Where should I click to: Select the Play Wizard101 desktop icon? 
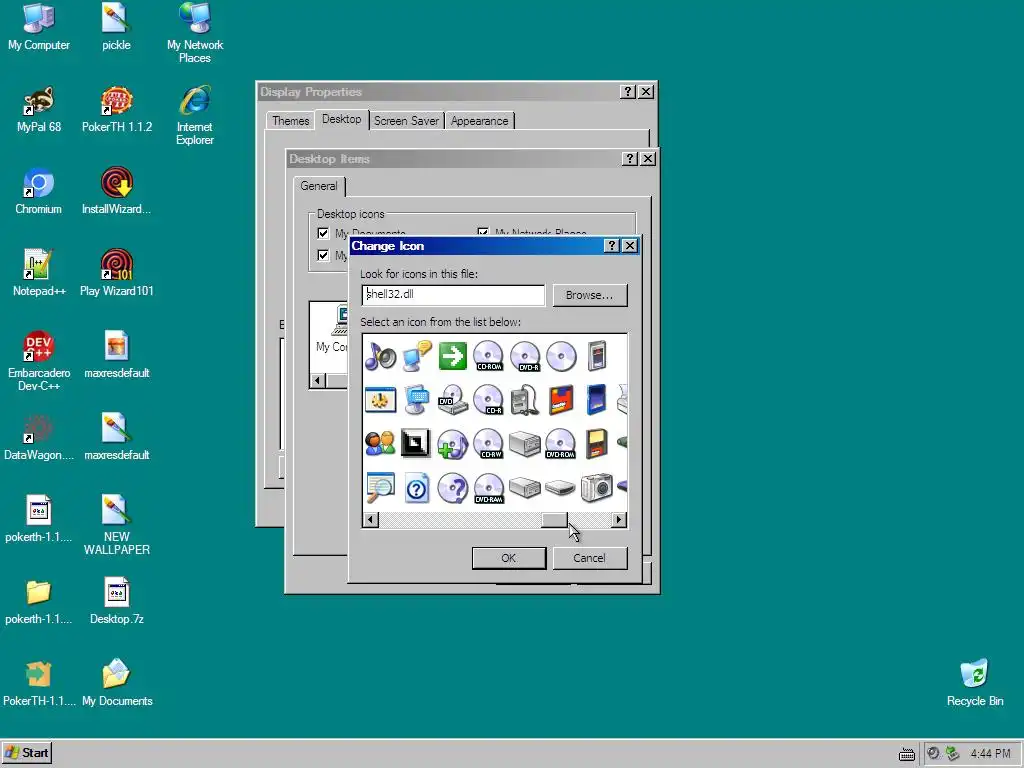click(x=116, y=274)
